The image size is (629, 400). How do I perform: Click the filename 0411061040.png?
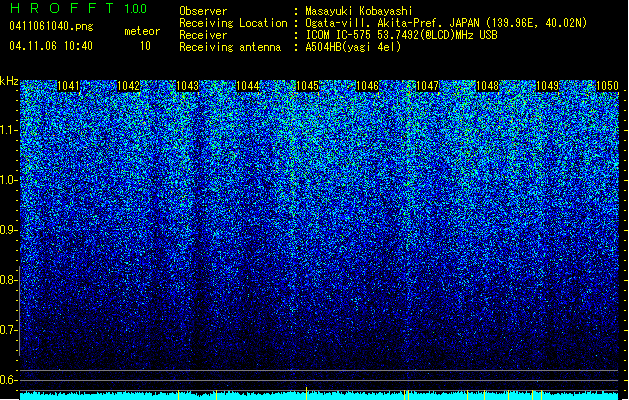click(51, 26)
